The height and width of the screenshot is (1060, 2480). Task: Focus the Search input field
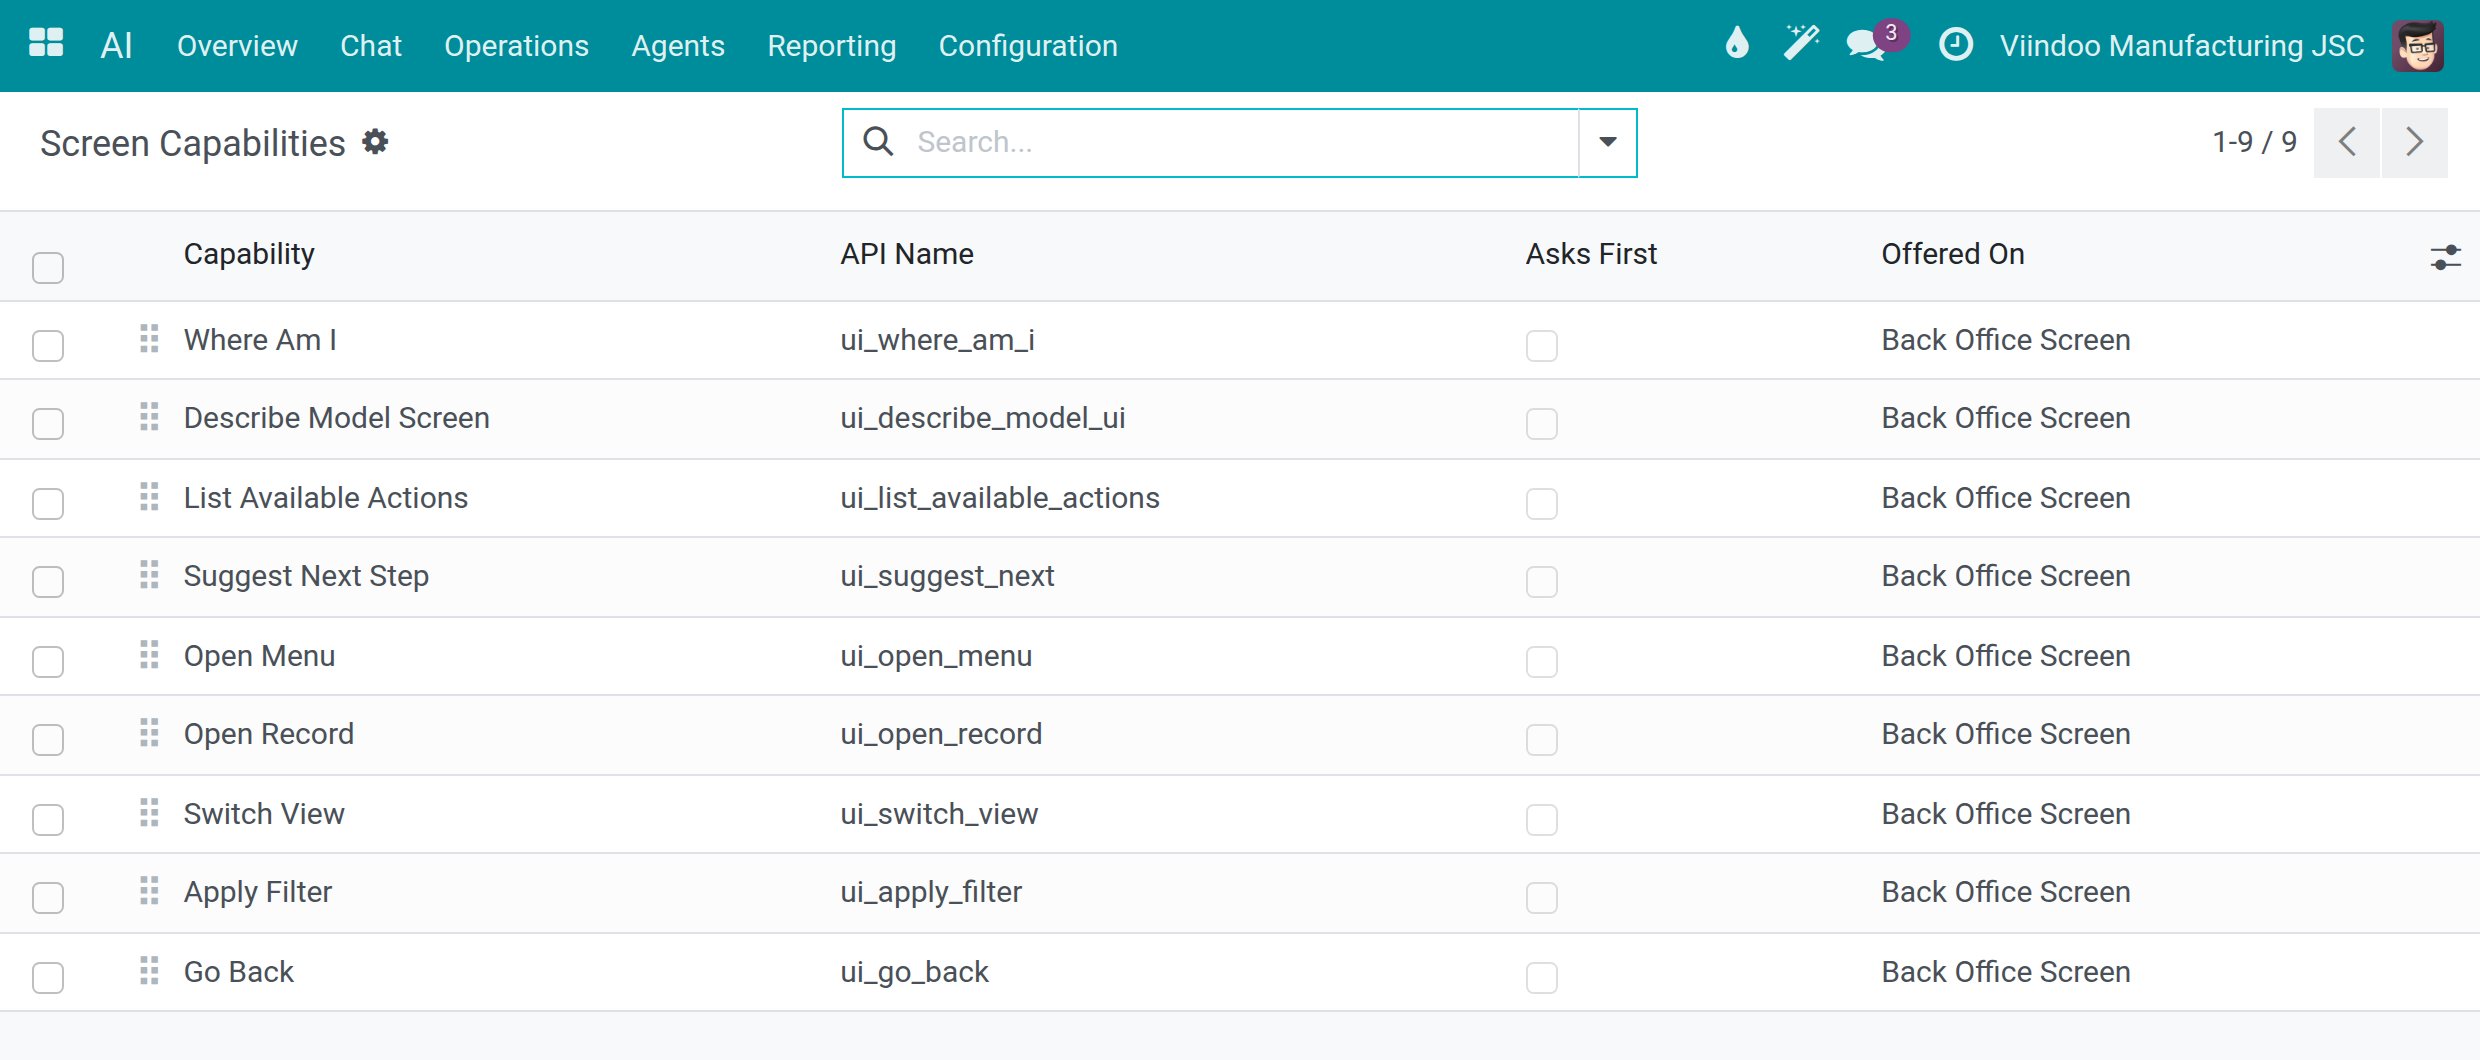1240,142
